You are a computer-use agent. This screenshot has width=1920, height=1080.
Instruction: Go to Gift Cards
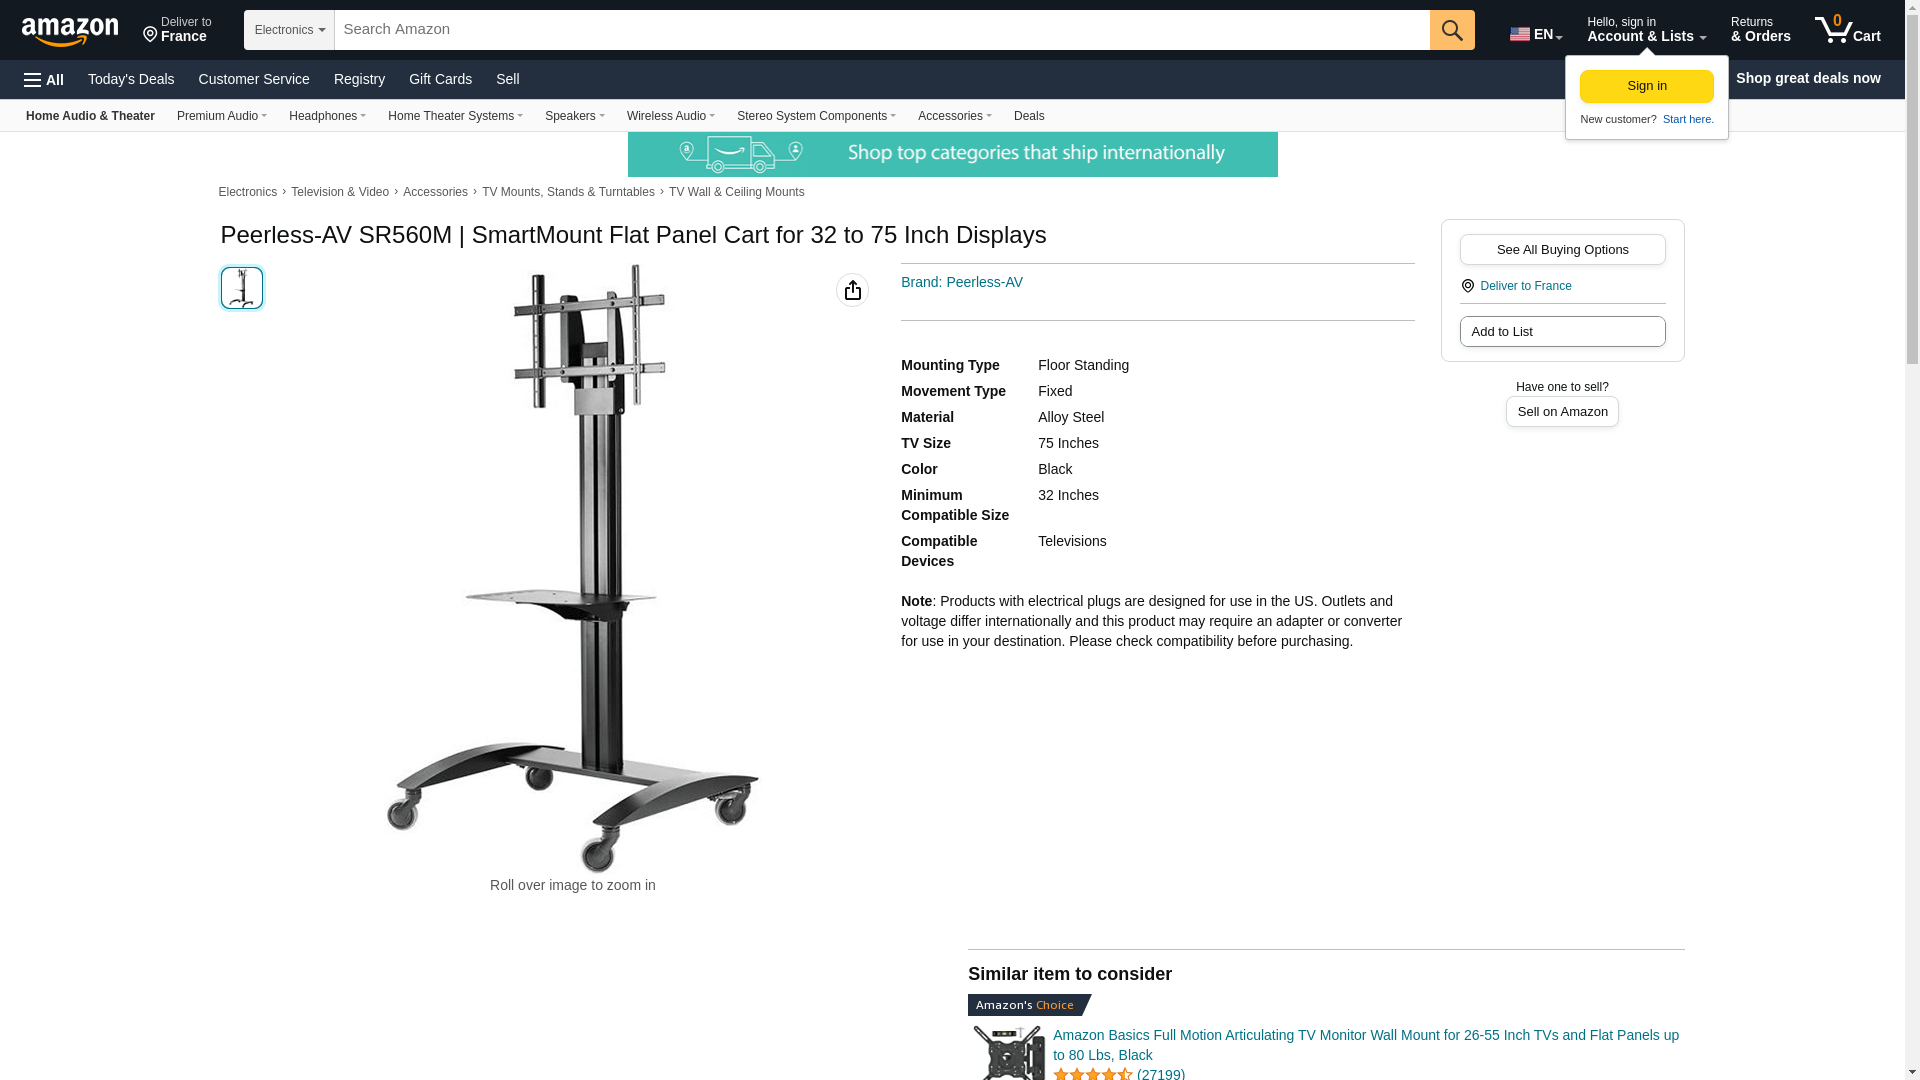440,79
